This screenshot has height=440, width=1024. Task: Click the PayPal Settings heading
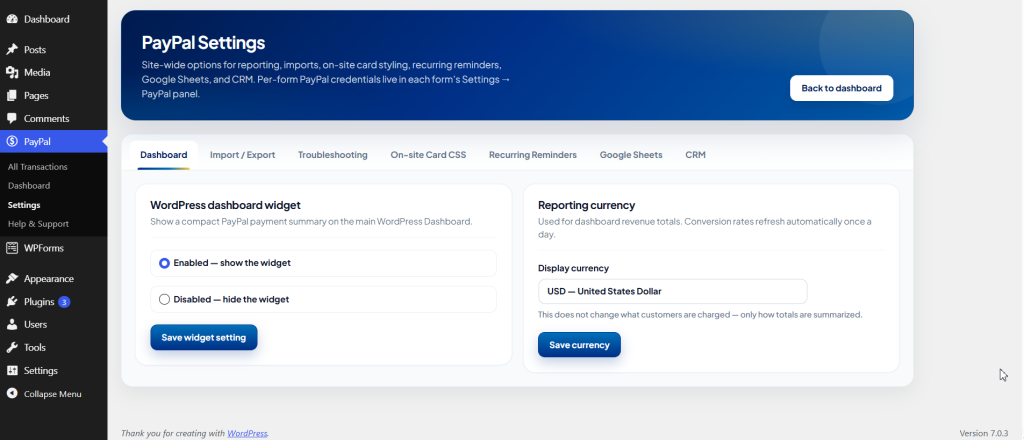point(203,43)
